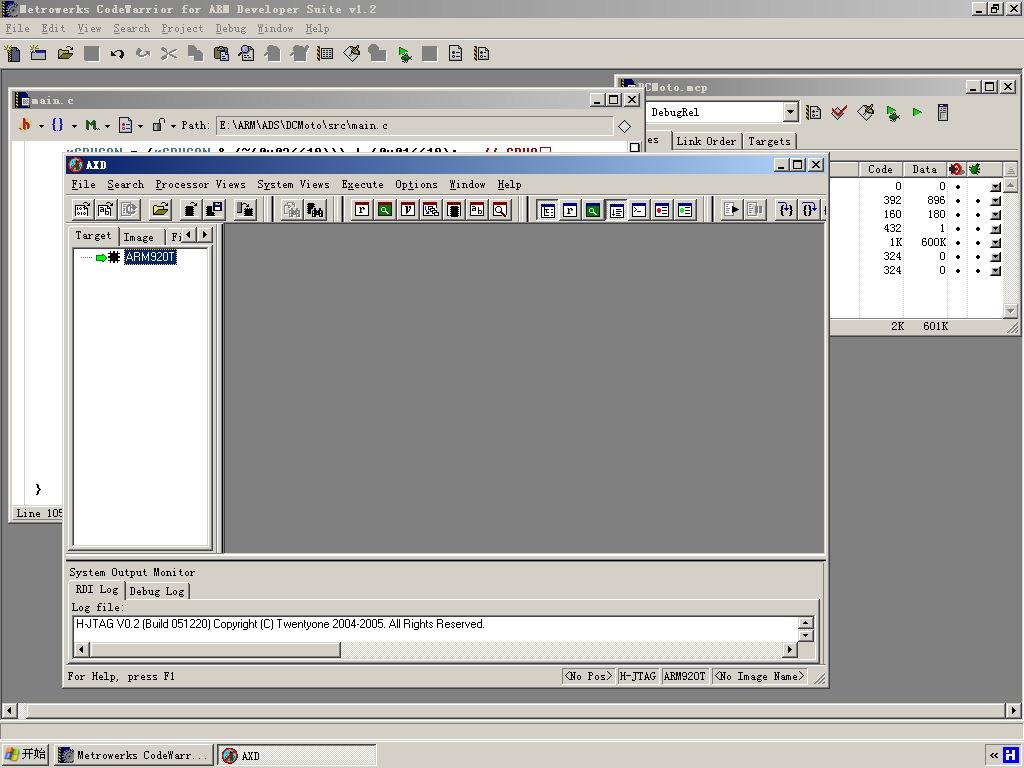Screen dimensions: 1024x768
Task: Toggle the System Output Monitor view icon in AXD
Action: point(616,210)
